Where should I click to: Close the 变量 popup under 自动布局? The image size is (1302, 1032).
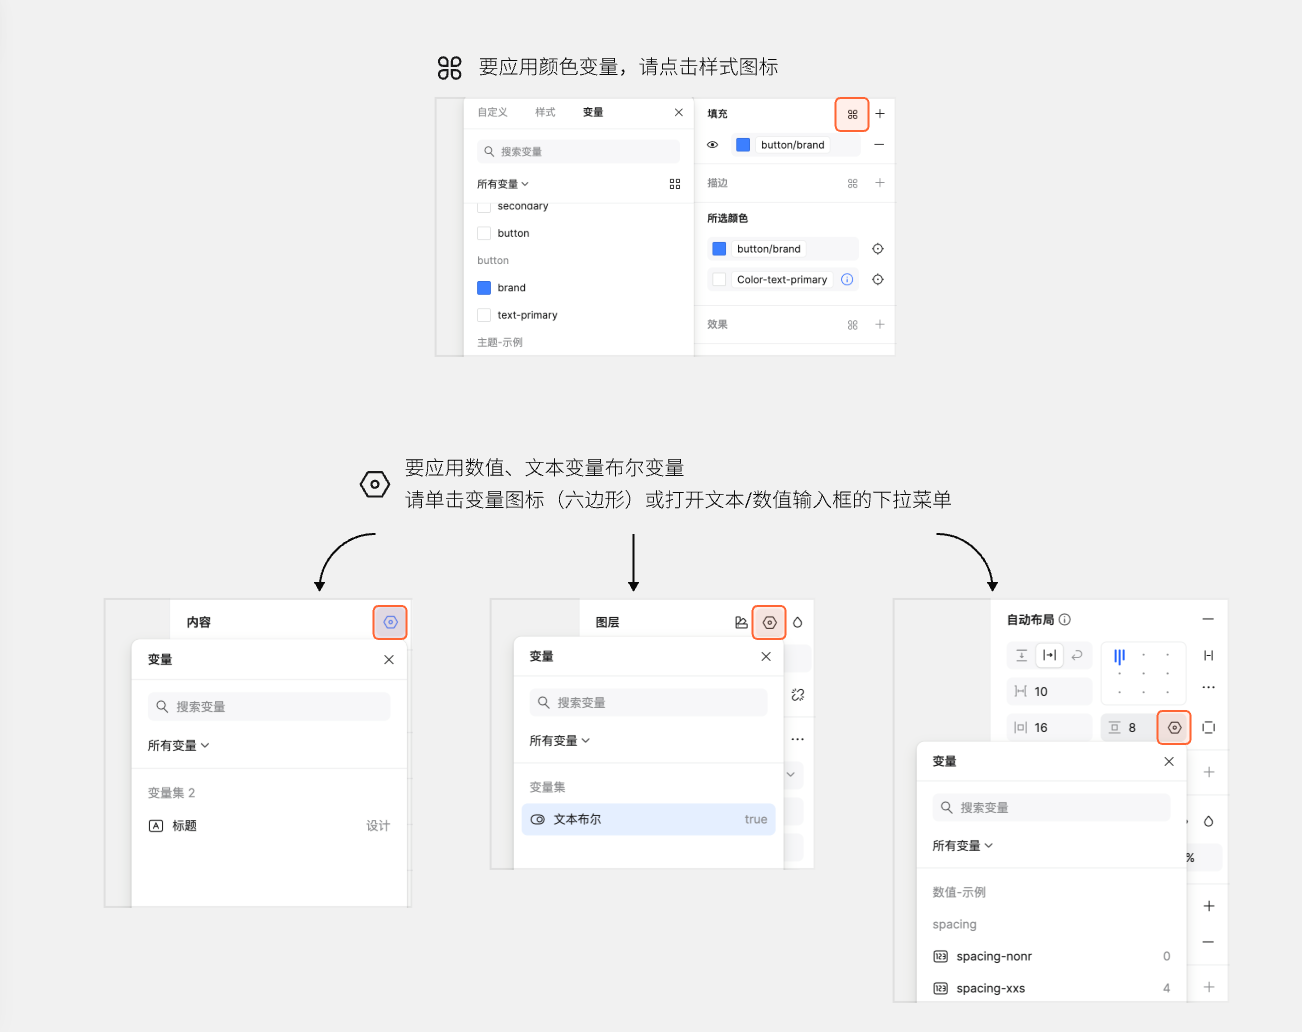(x=1169, y=762)
